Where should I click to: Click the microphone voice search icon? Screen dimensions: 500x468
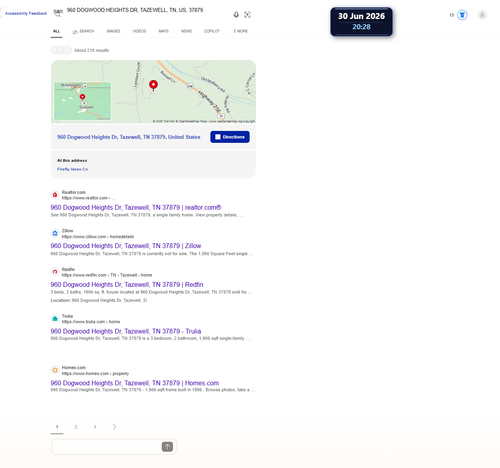236,14
